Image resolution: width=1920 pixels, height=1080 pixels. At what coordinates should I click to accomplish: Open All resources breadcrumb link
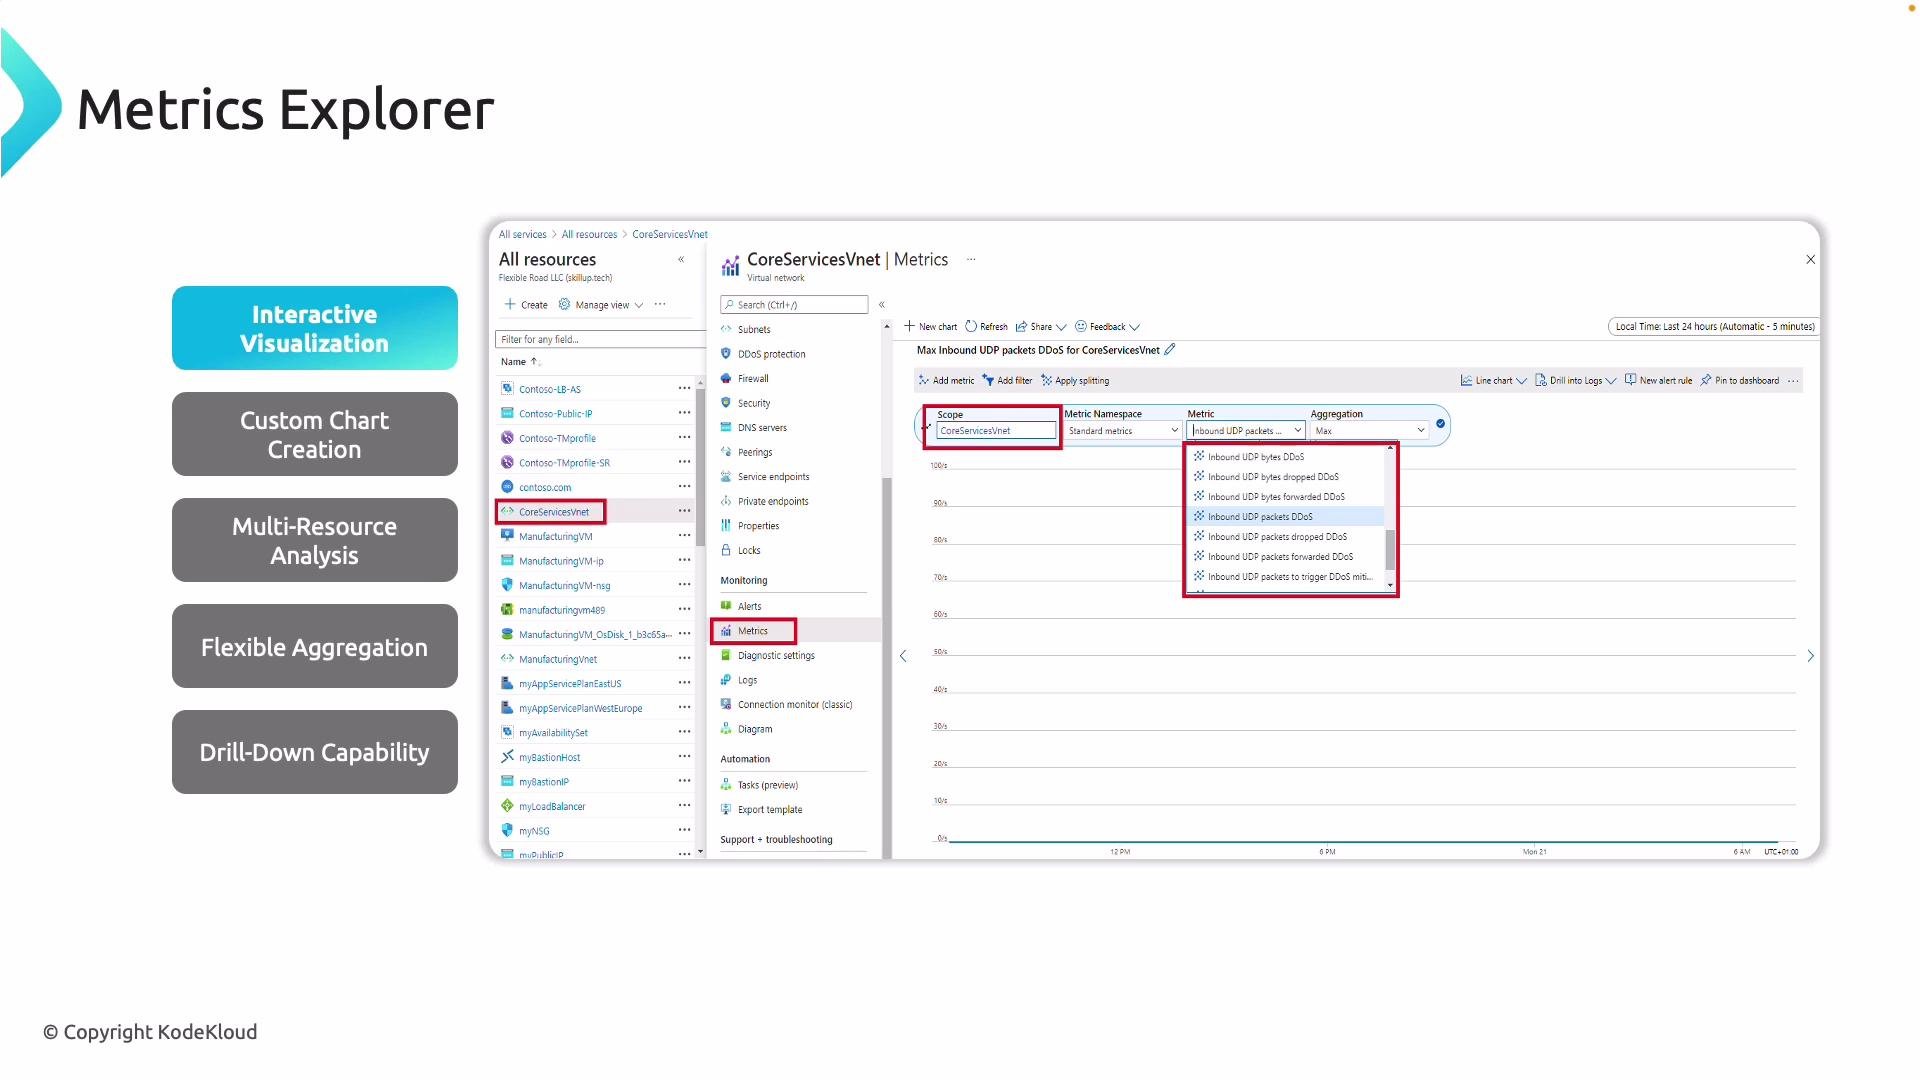tap(589, 235)
